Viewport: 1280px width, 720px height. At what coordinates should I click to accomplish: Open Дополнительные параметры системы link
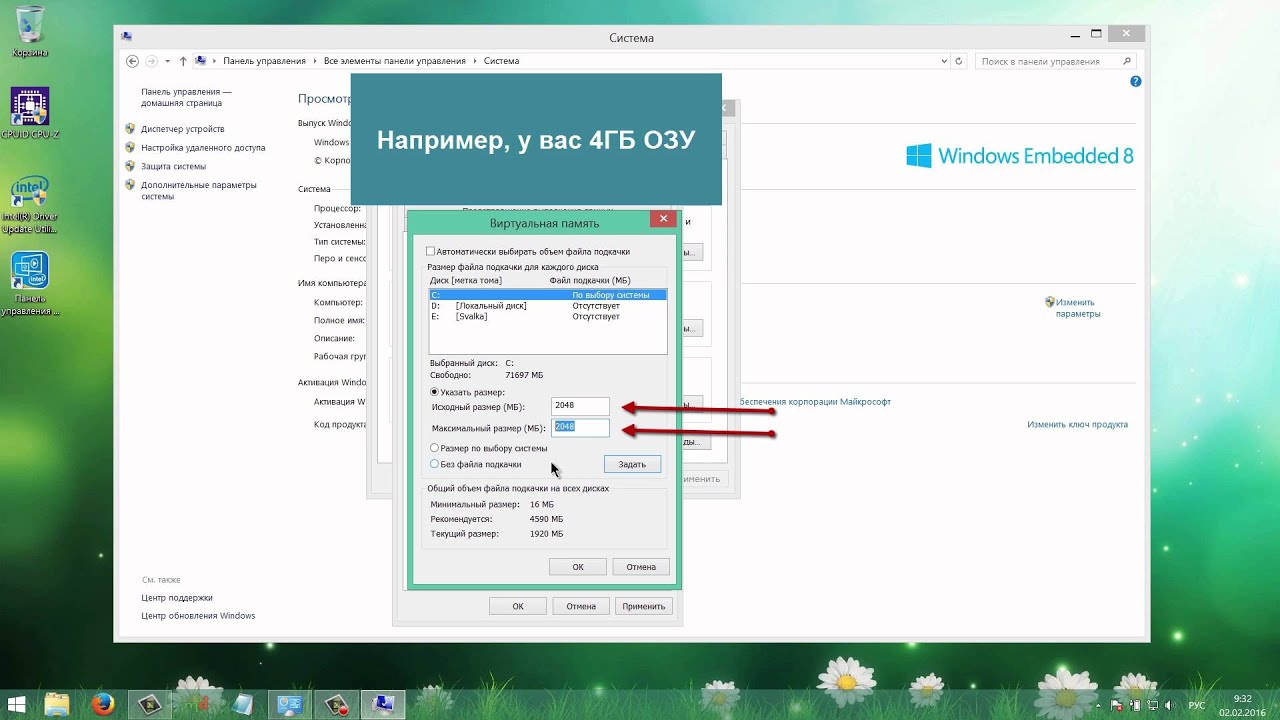click(x=198, y=190)
